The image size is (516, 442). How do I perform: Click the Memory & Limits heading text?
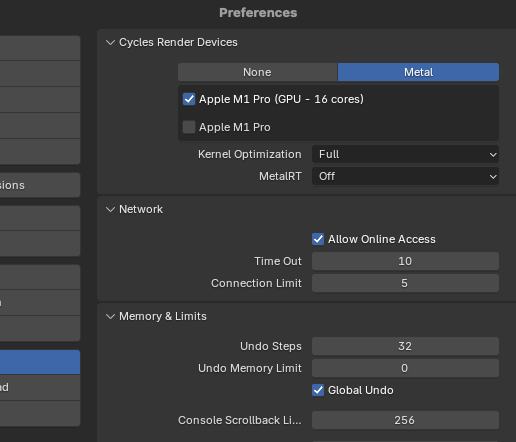point(163,316)
